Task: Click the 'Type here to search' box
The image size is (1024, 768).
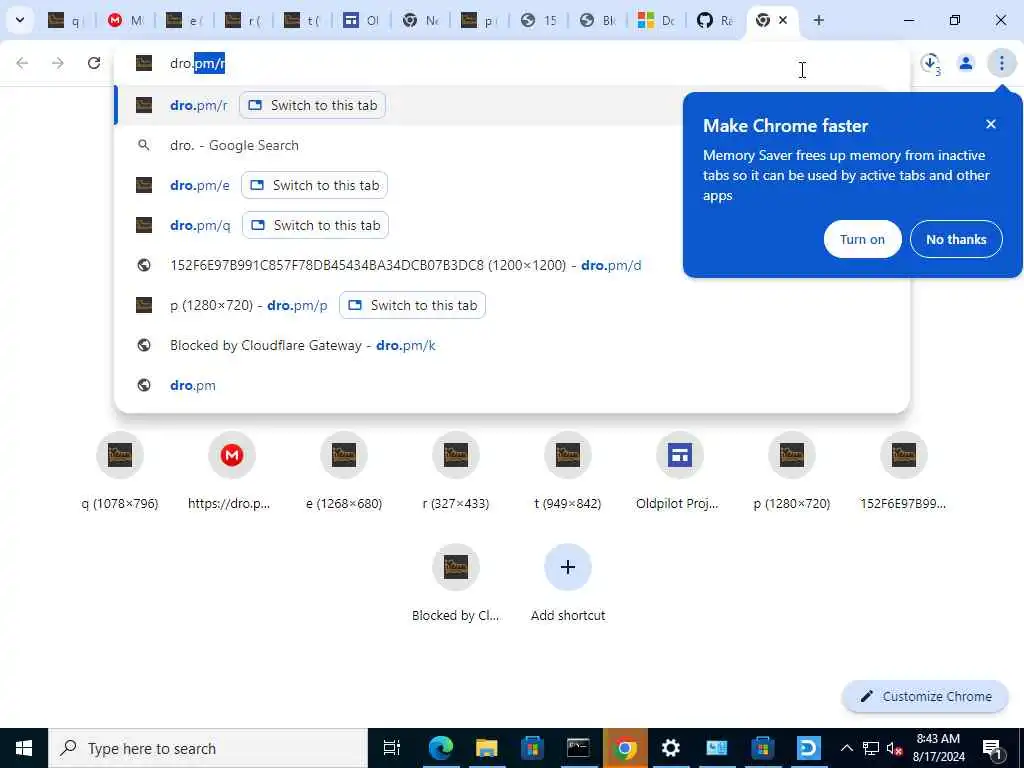Action: pos(208,748)
